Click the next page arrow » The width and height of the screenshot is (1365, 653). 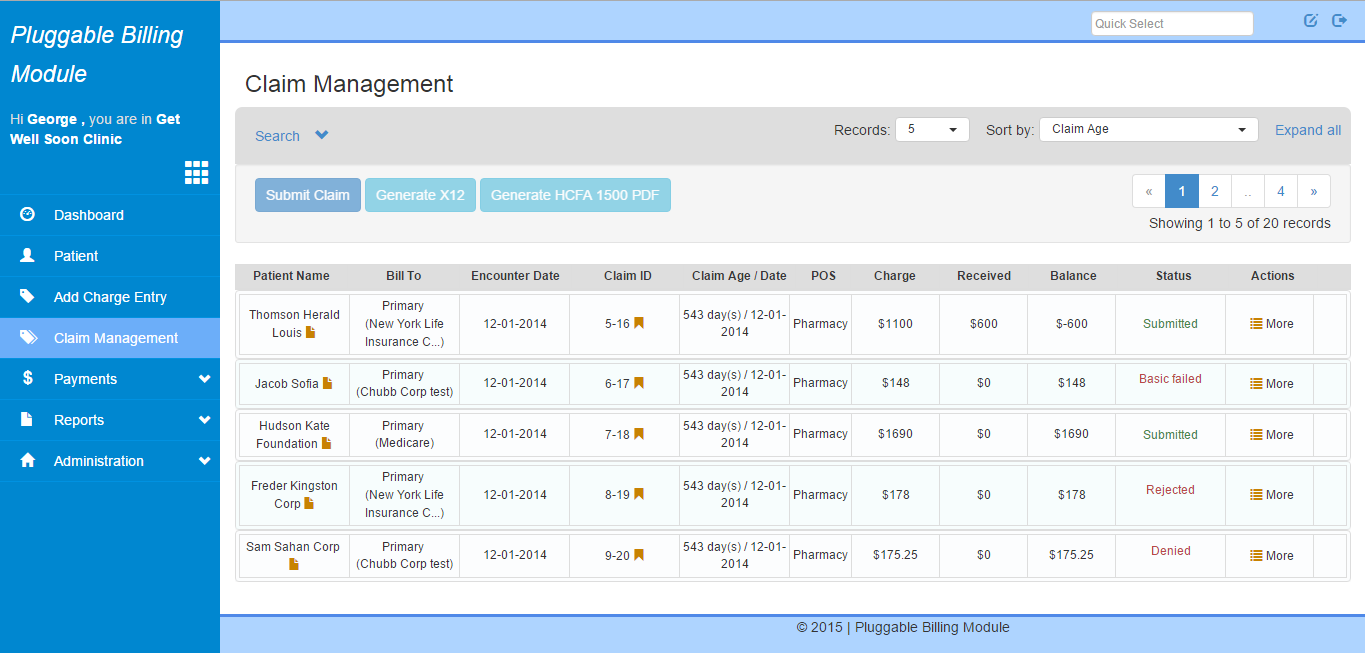1314,191
